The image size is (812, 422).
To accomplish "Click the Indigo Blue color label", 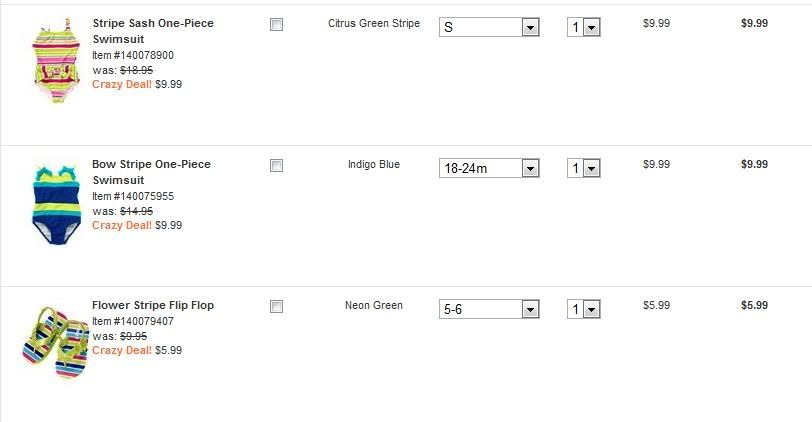I will (374, 164).
